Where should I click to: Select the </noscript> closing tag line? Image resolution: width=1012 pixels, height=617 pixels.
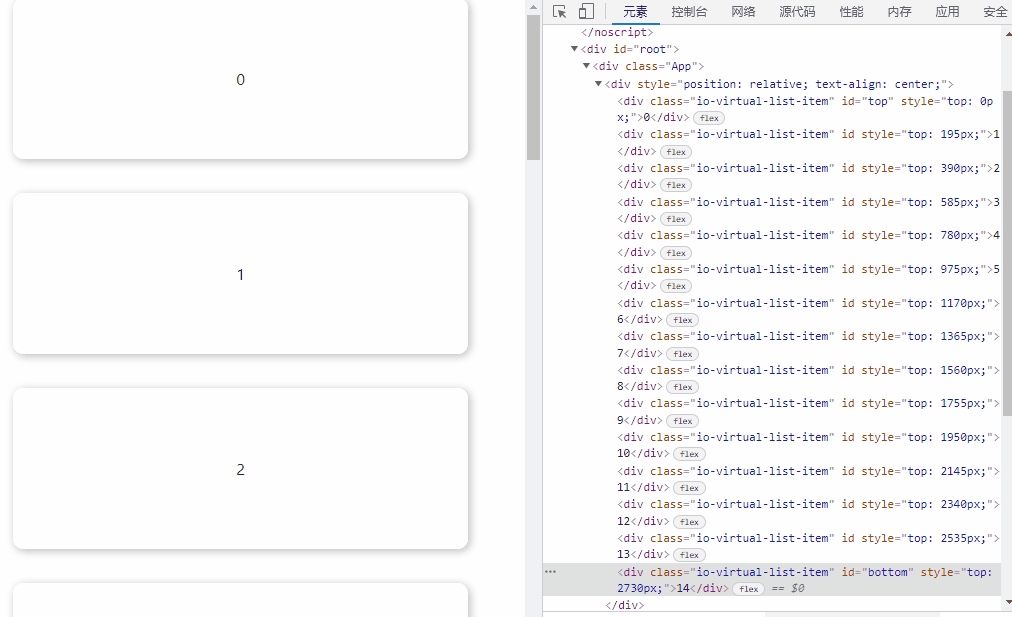click(x=617, y=32)
